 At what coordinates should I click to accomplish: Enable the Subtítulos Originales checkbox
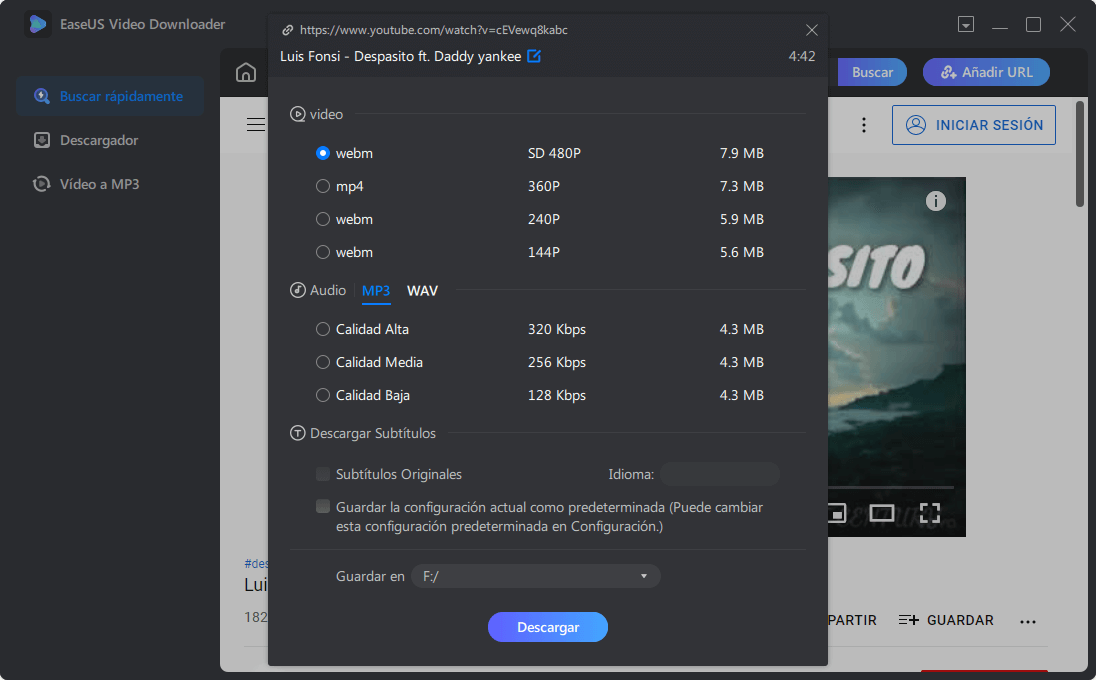coord(323,474)
